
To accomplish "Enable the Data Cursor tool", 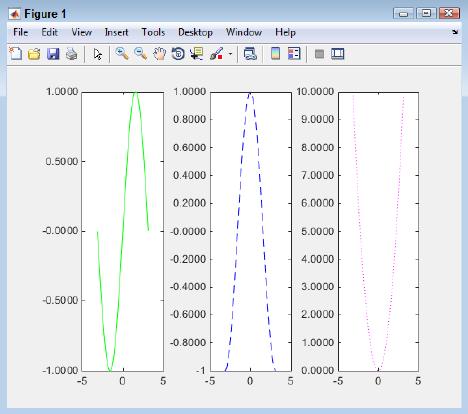I will (x=197, y=54).
